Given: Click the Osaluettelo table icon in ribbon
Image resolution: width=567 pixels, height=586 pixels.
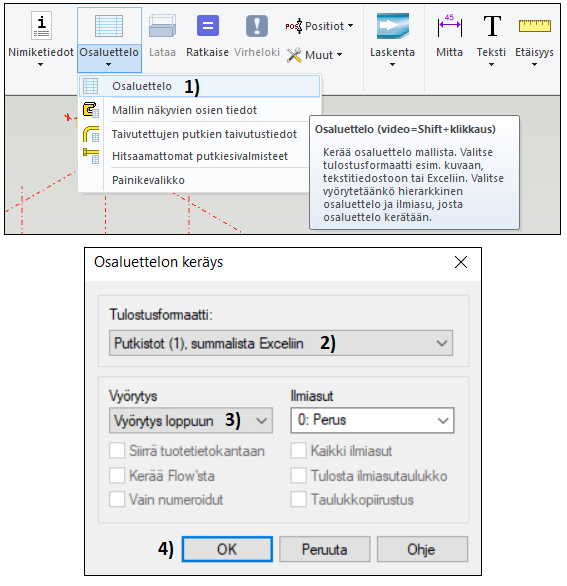Looking at the screenshot, I should 109,26.
